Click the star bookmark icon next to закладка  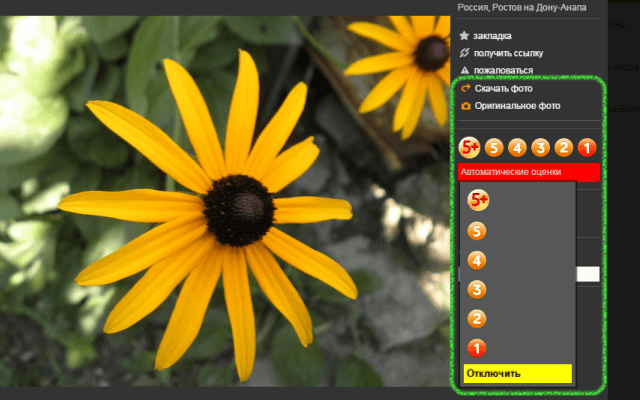click(464, 36)
